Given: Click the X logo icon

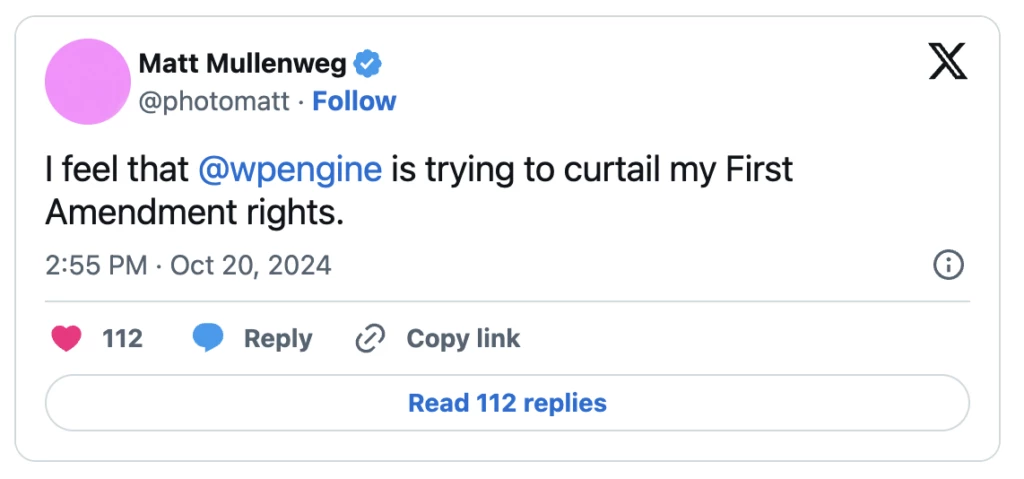Looking at the screenshot, I should (x=947, y=62).
